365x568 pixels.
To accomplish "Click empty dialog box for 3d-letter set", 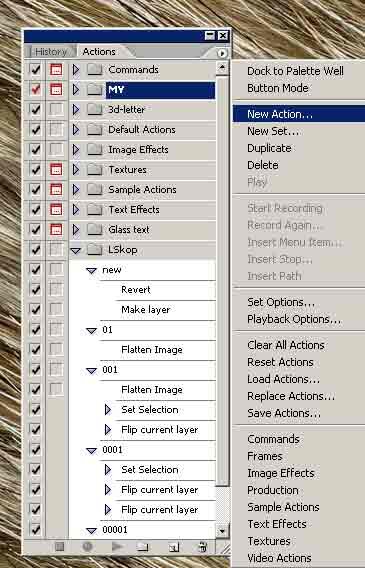I will 56,109.
